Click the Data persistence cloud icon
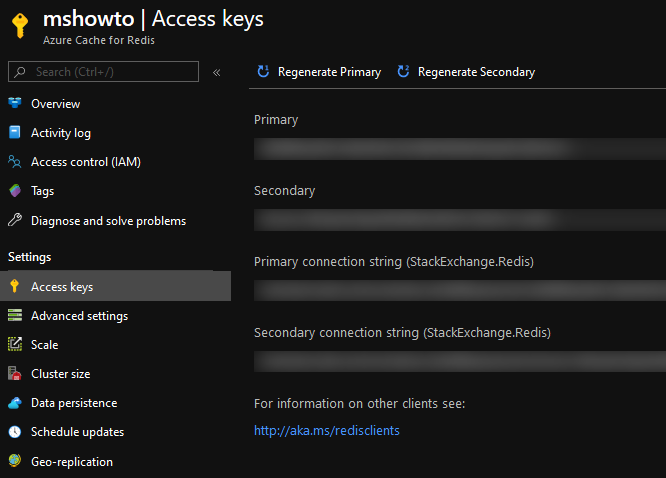This screenshot has height=478, width=666. click(15, 402)
